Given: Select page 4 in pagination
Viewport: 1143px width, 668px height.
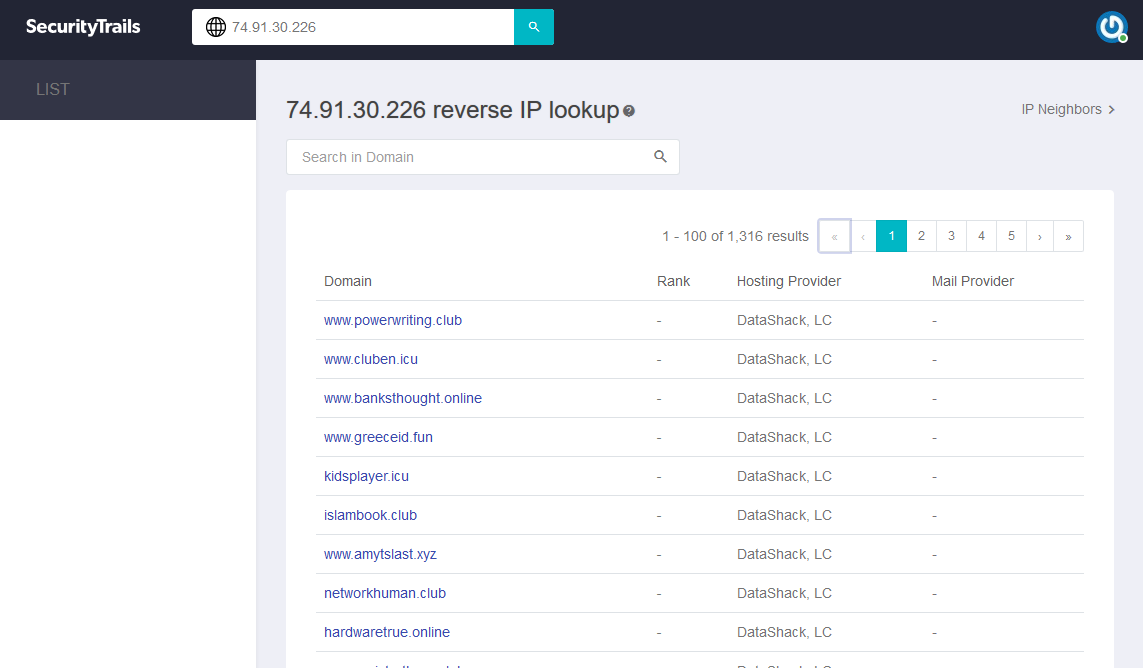Looking at the screenshot, I should tap(981, 236).
